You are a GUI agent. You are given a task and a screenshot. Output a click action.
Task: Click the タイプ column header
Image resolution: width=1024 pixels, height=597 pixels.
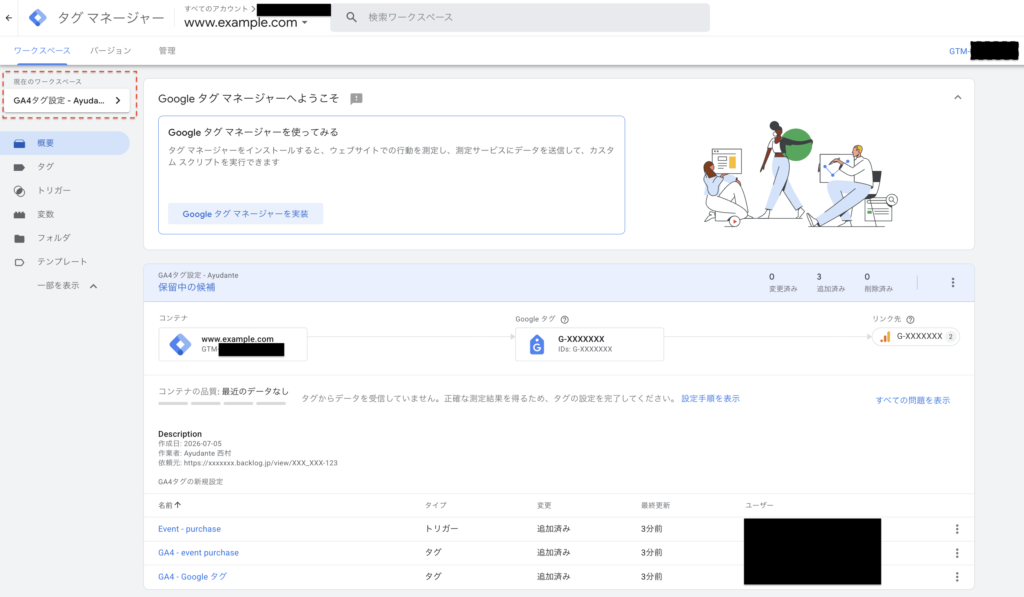[x=436, y=506]
